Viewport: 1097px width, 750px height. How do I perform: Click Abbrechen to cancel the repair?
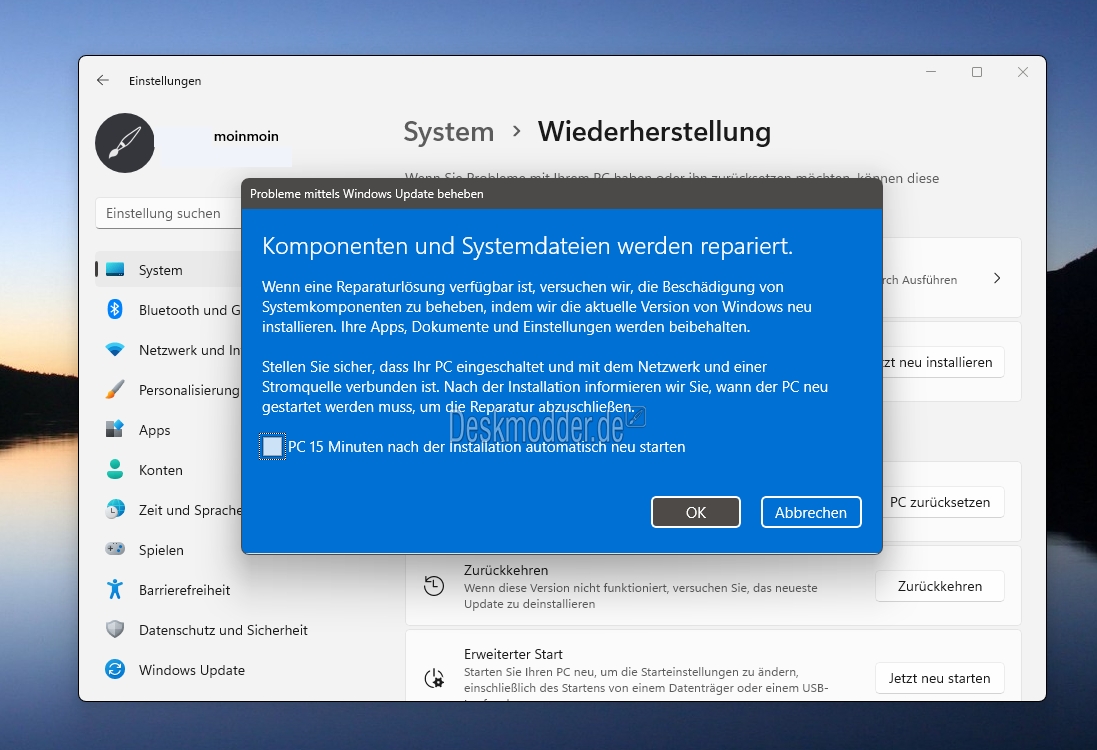pos(811,512)
